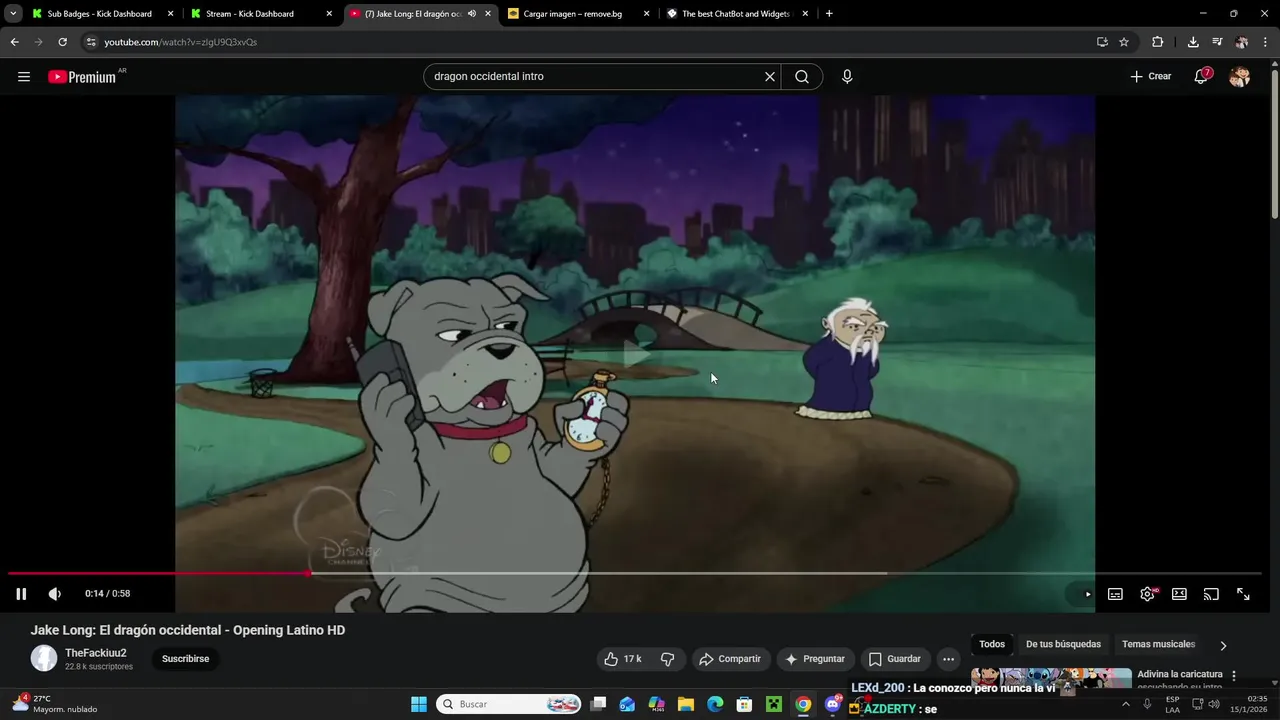Open TheFackiuu2 channel name link
The image size is (1280, 720).
tap(96, 653)
